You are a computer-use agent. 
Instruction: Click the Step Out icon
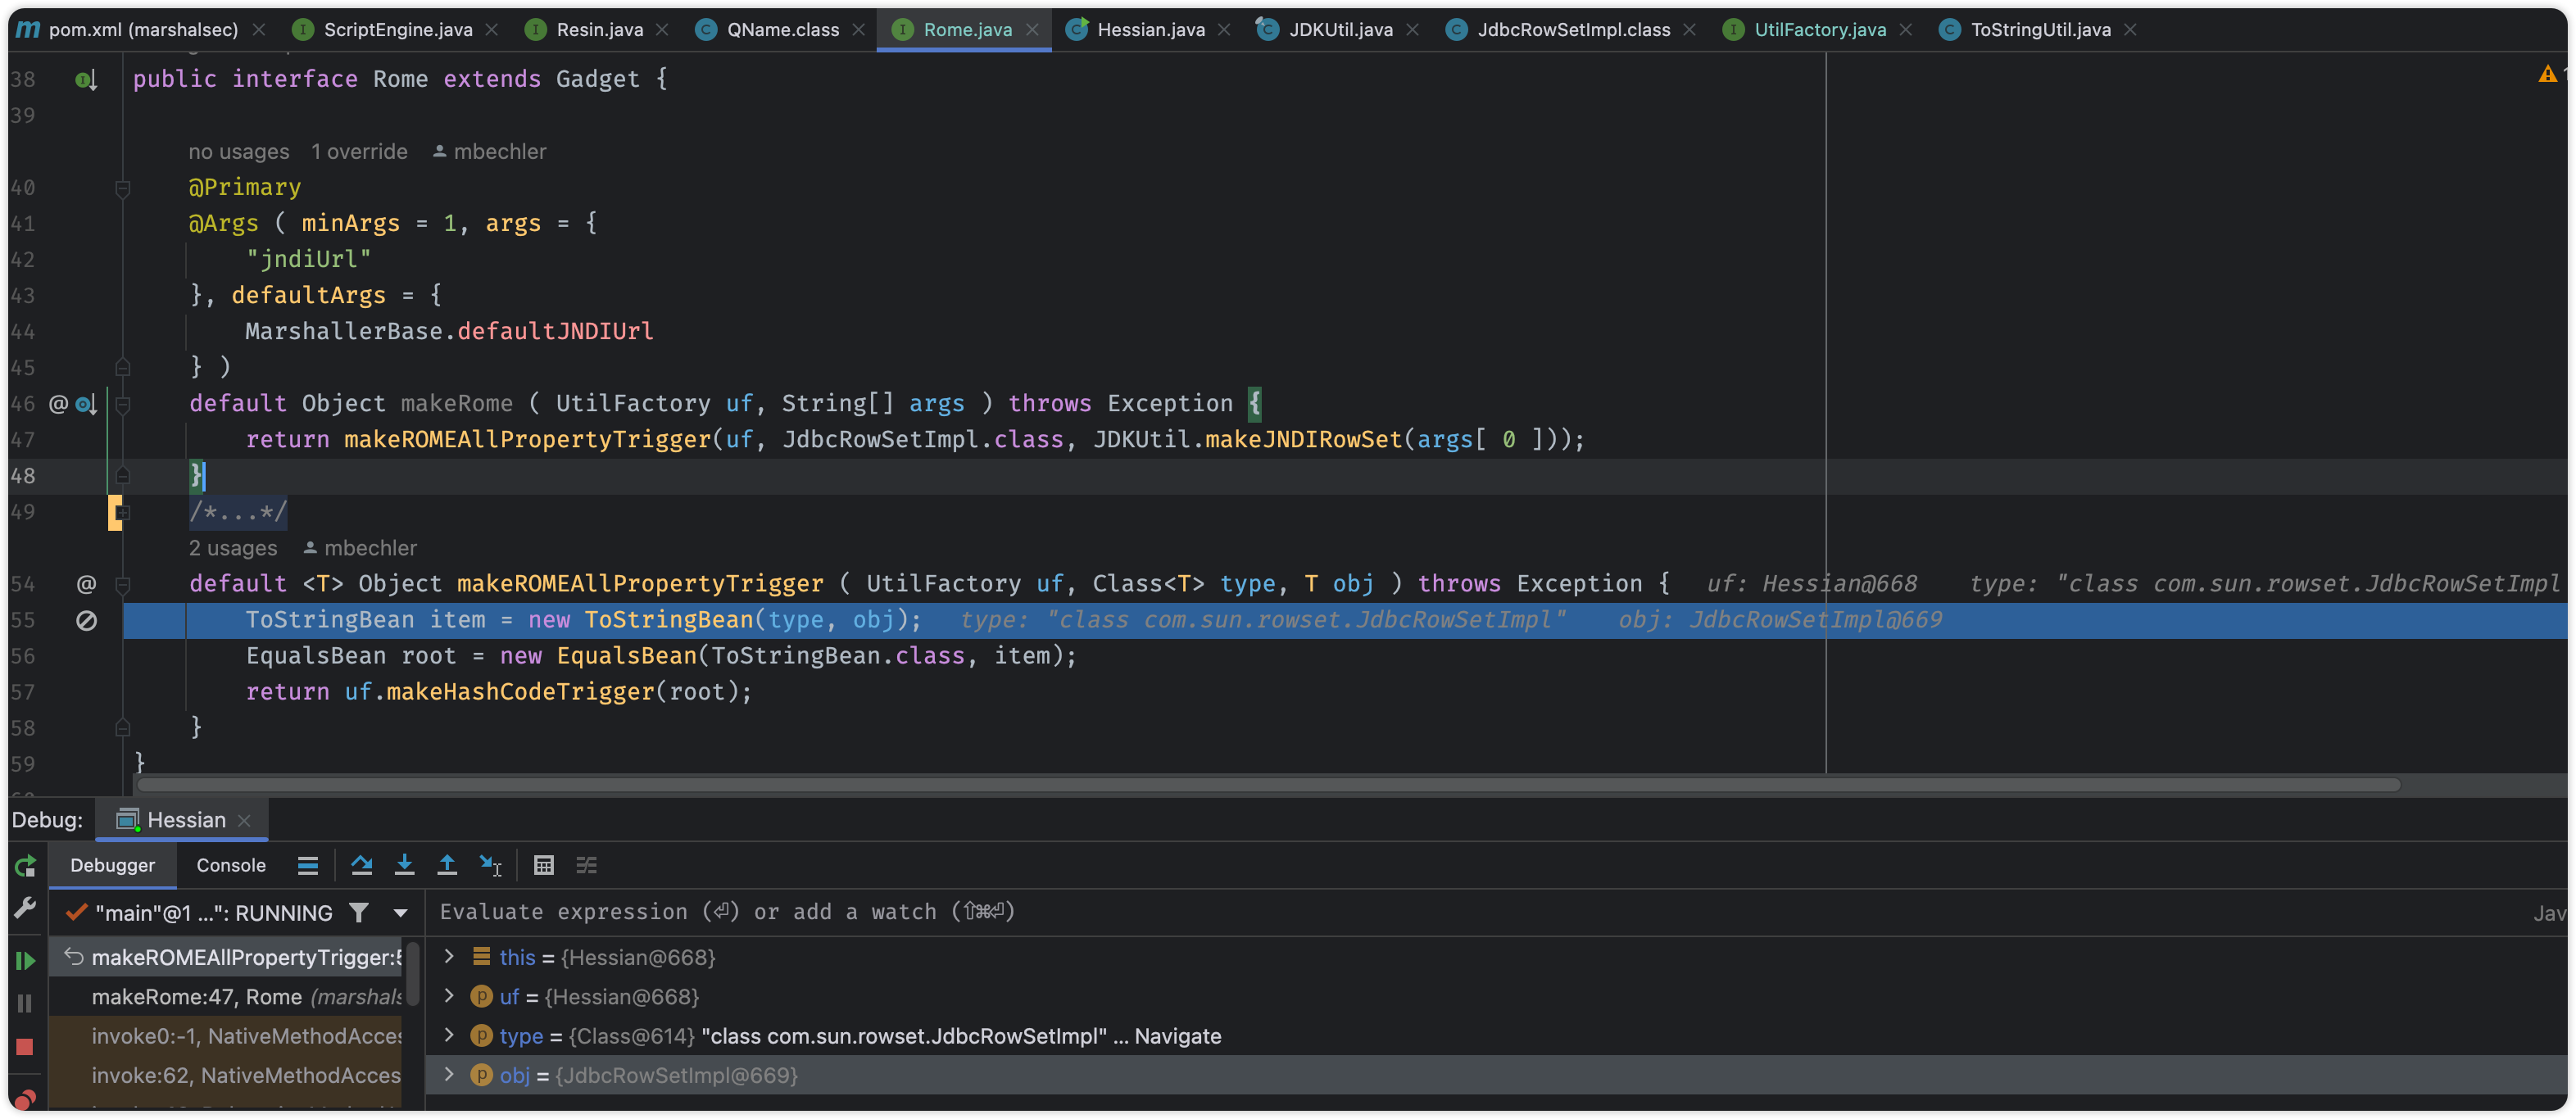pos(447,866)
